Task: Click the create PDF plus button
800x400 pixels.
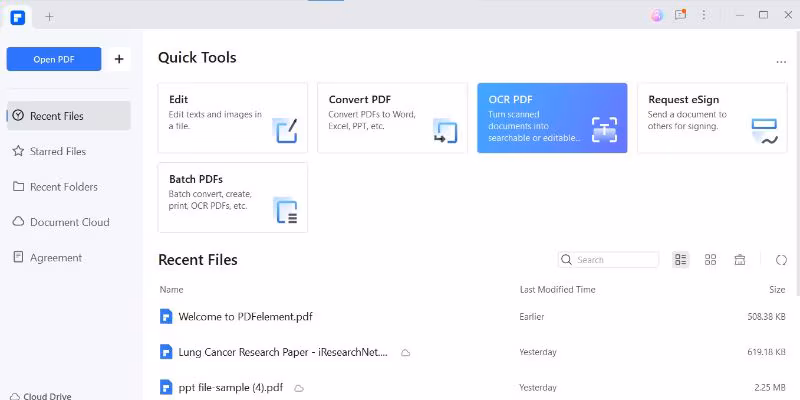Action: click(119, 59)
